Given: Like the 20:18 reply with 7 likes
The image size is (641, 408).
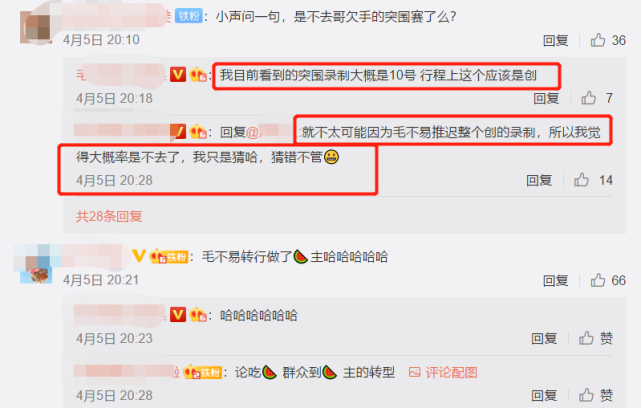Looking at the screenshot, I should coord(589,98).
